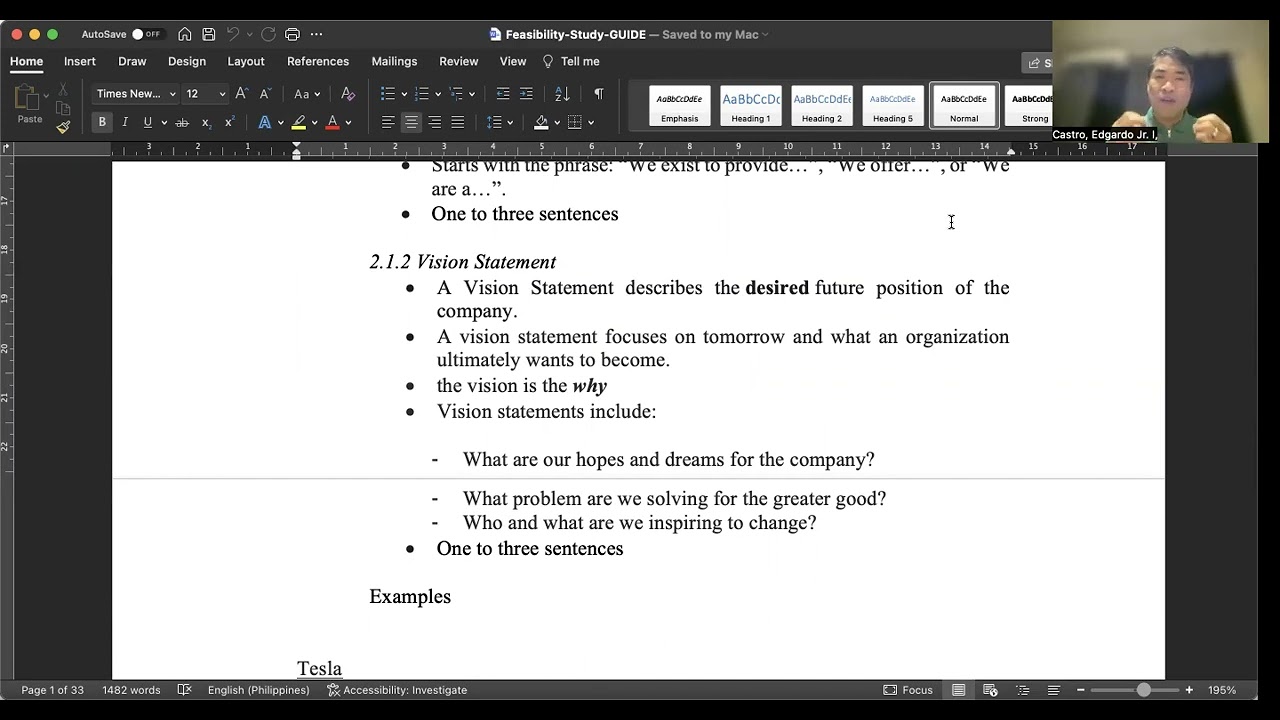The height and width of the screenshot is (720, 1280).
Task: Print the document using the printer icon
Action: (x=292, y=34)
